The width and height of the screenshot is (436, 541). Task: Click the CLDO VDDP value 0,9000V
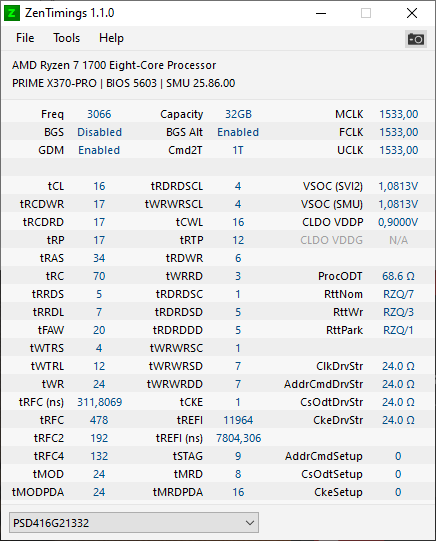click(398, 222)
